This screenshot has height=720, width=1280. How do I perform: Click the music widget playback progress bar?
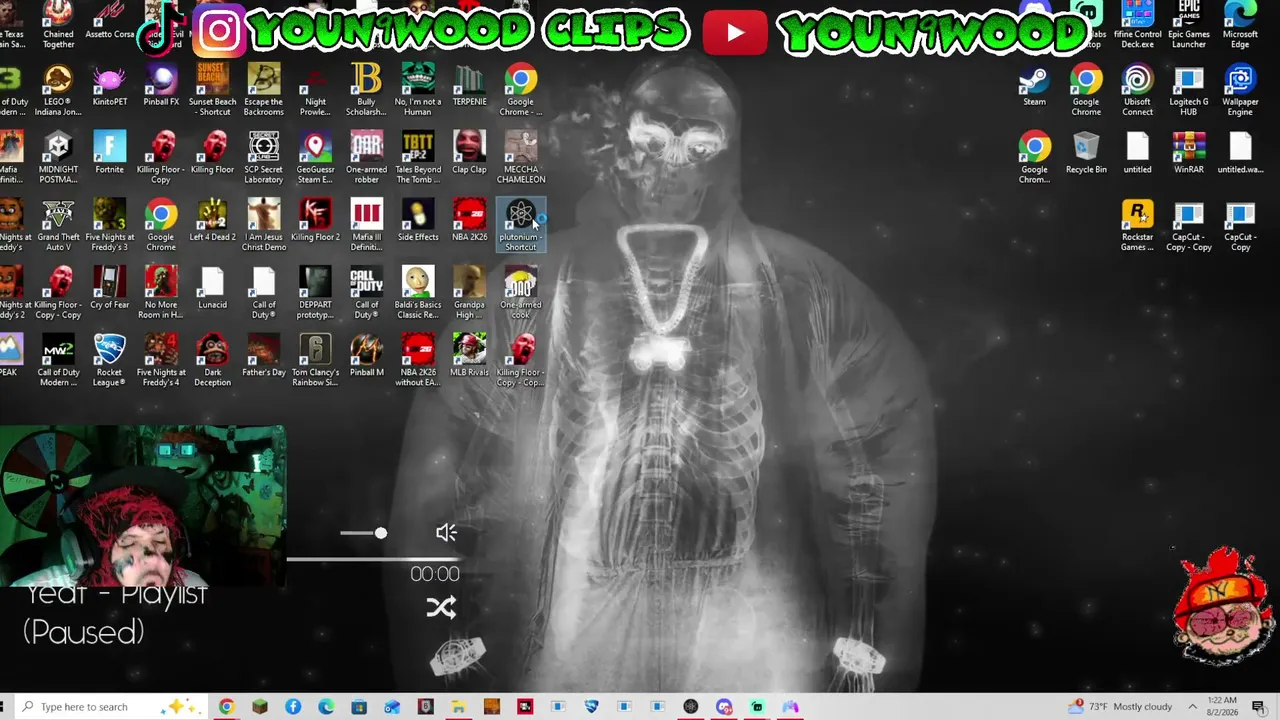point(373,558)
